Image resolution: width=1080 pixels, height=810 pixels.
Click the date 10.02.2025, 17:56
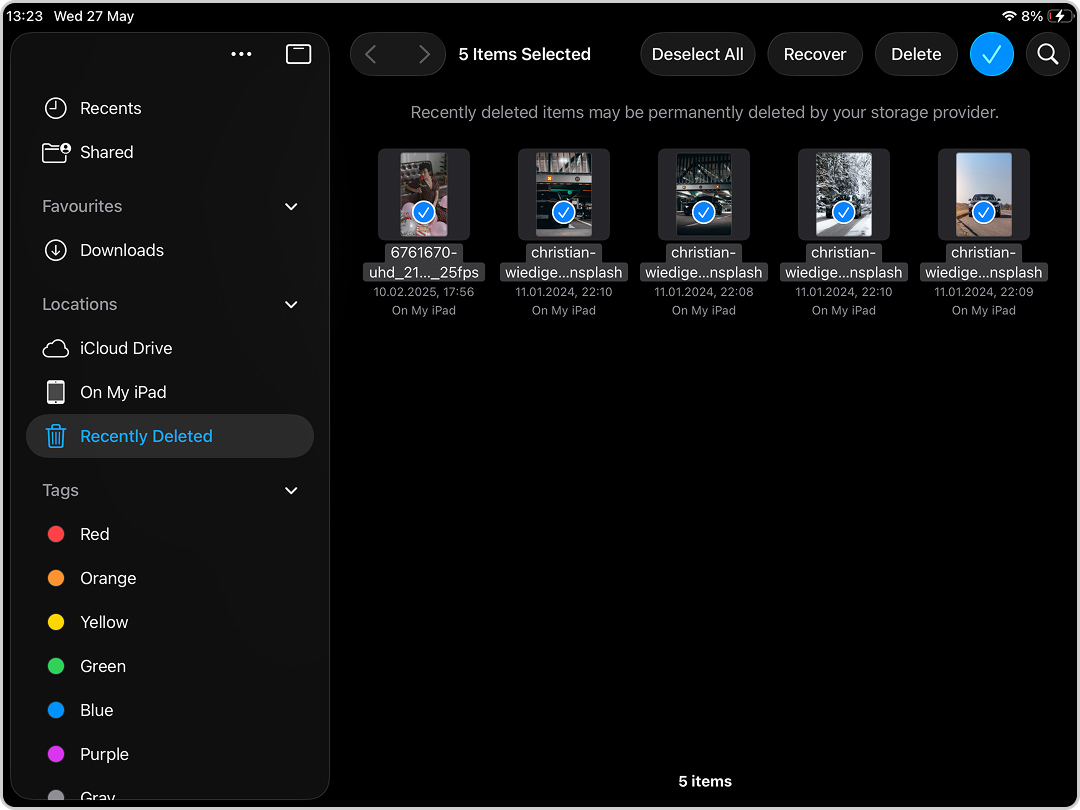point(424,292)
